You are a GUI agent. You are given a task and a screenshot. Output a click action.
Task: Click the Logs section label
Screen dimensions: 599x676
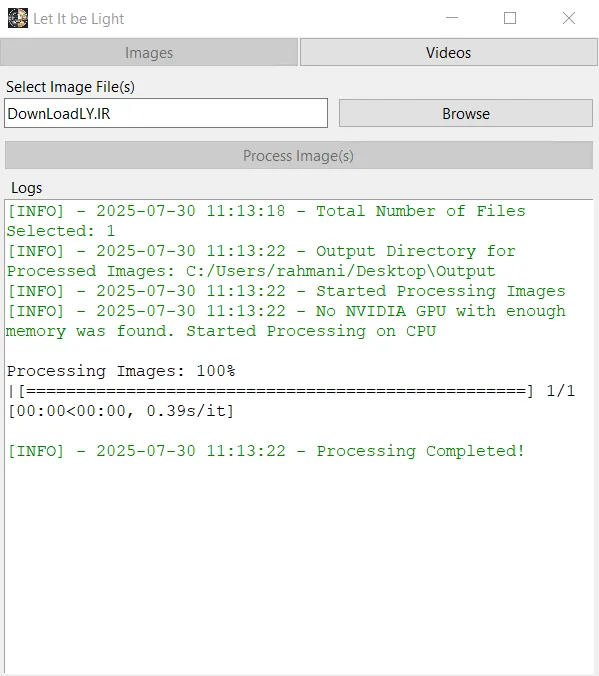(x=27, y=188)
